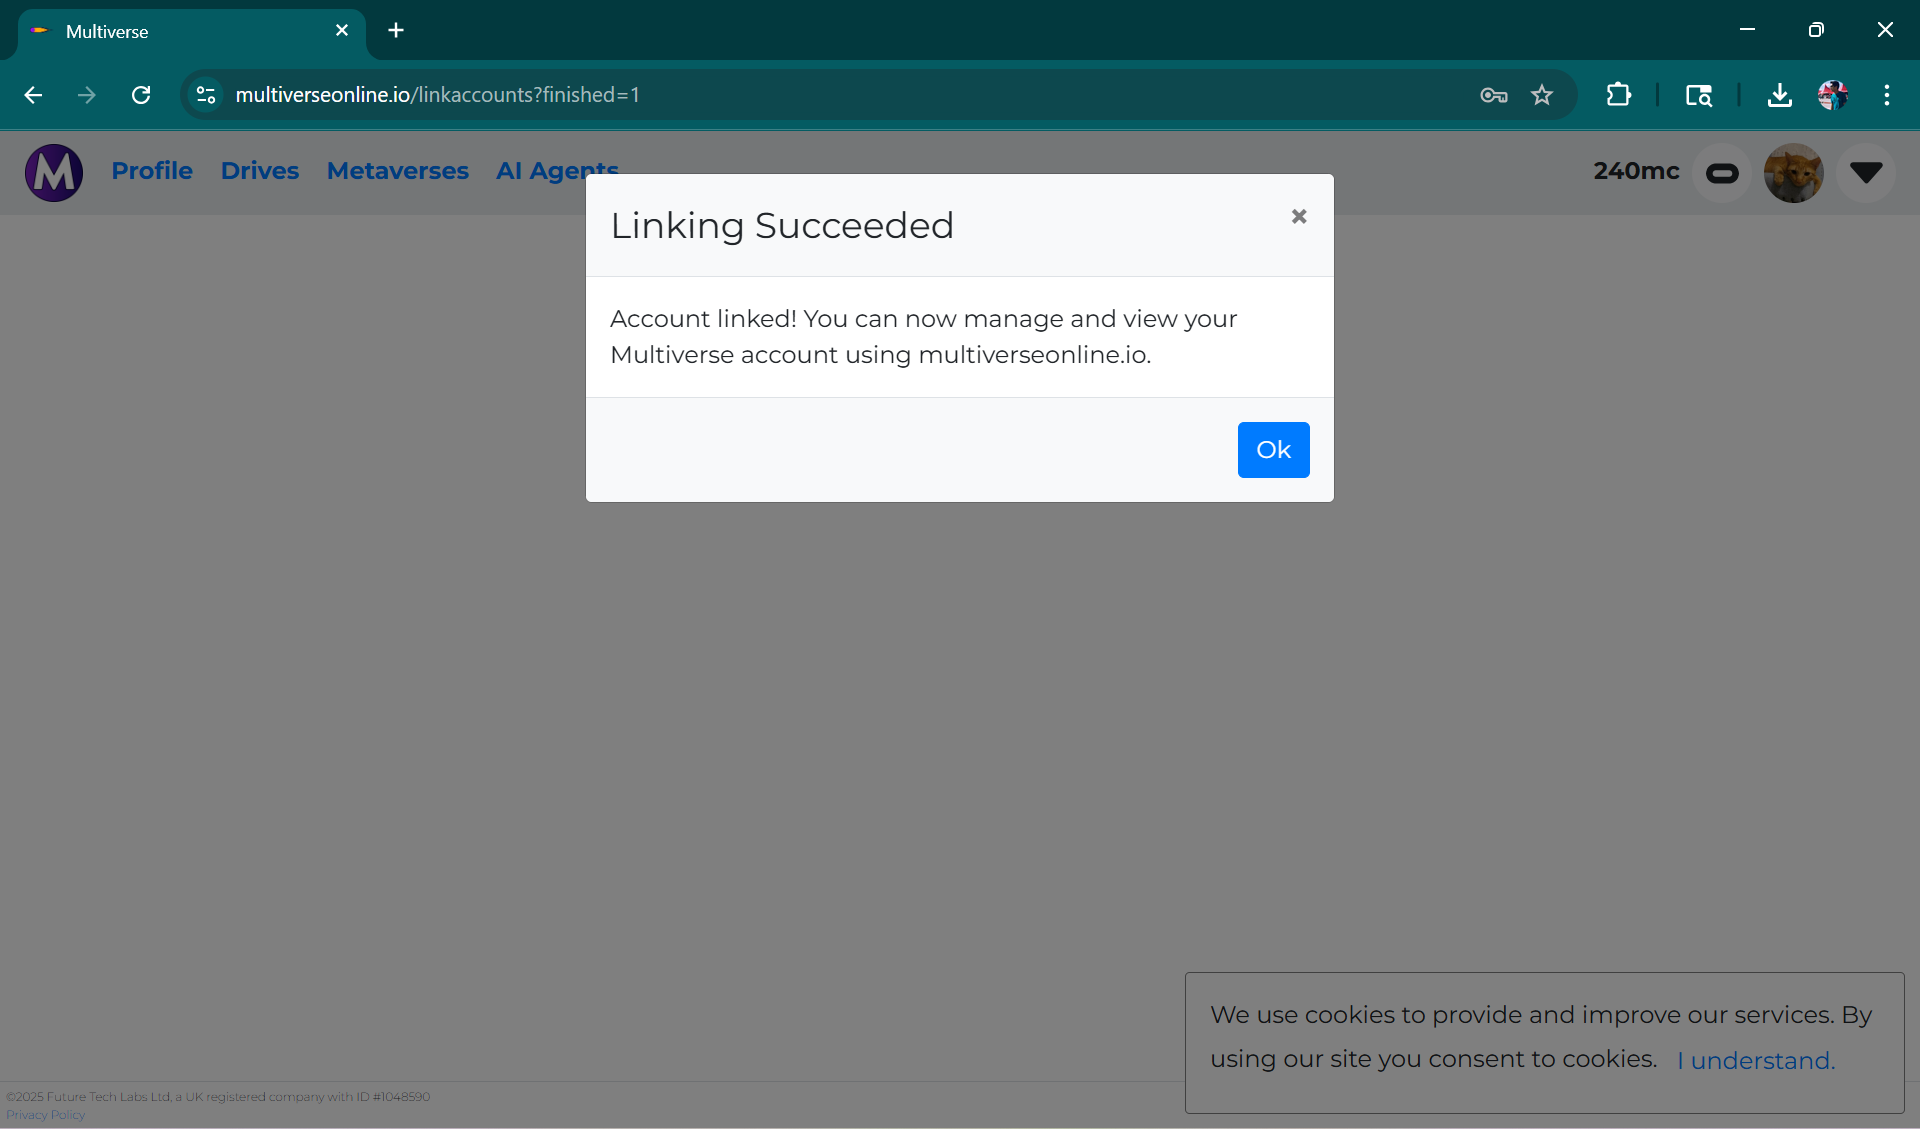The image size is (1920, 1129).
Task: Open the browser Downloads icon
Action: coord(1779,95)
